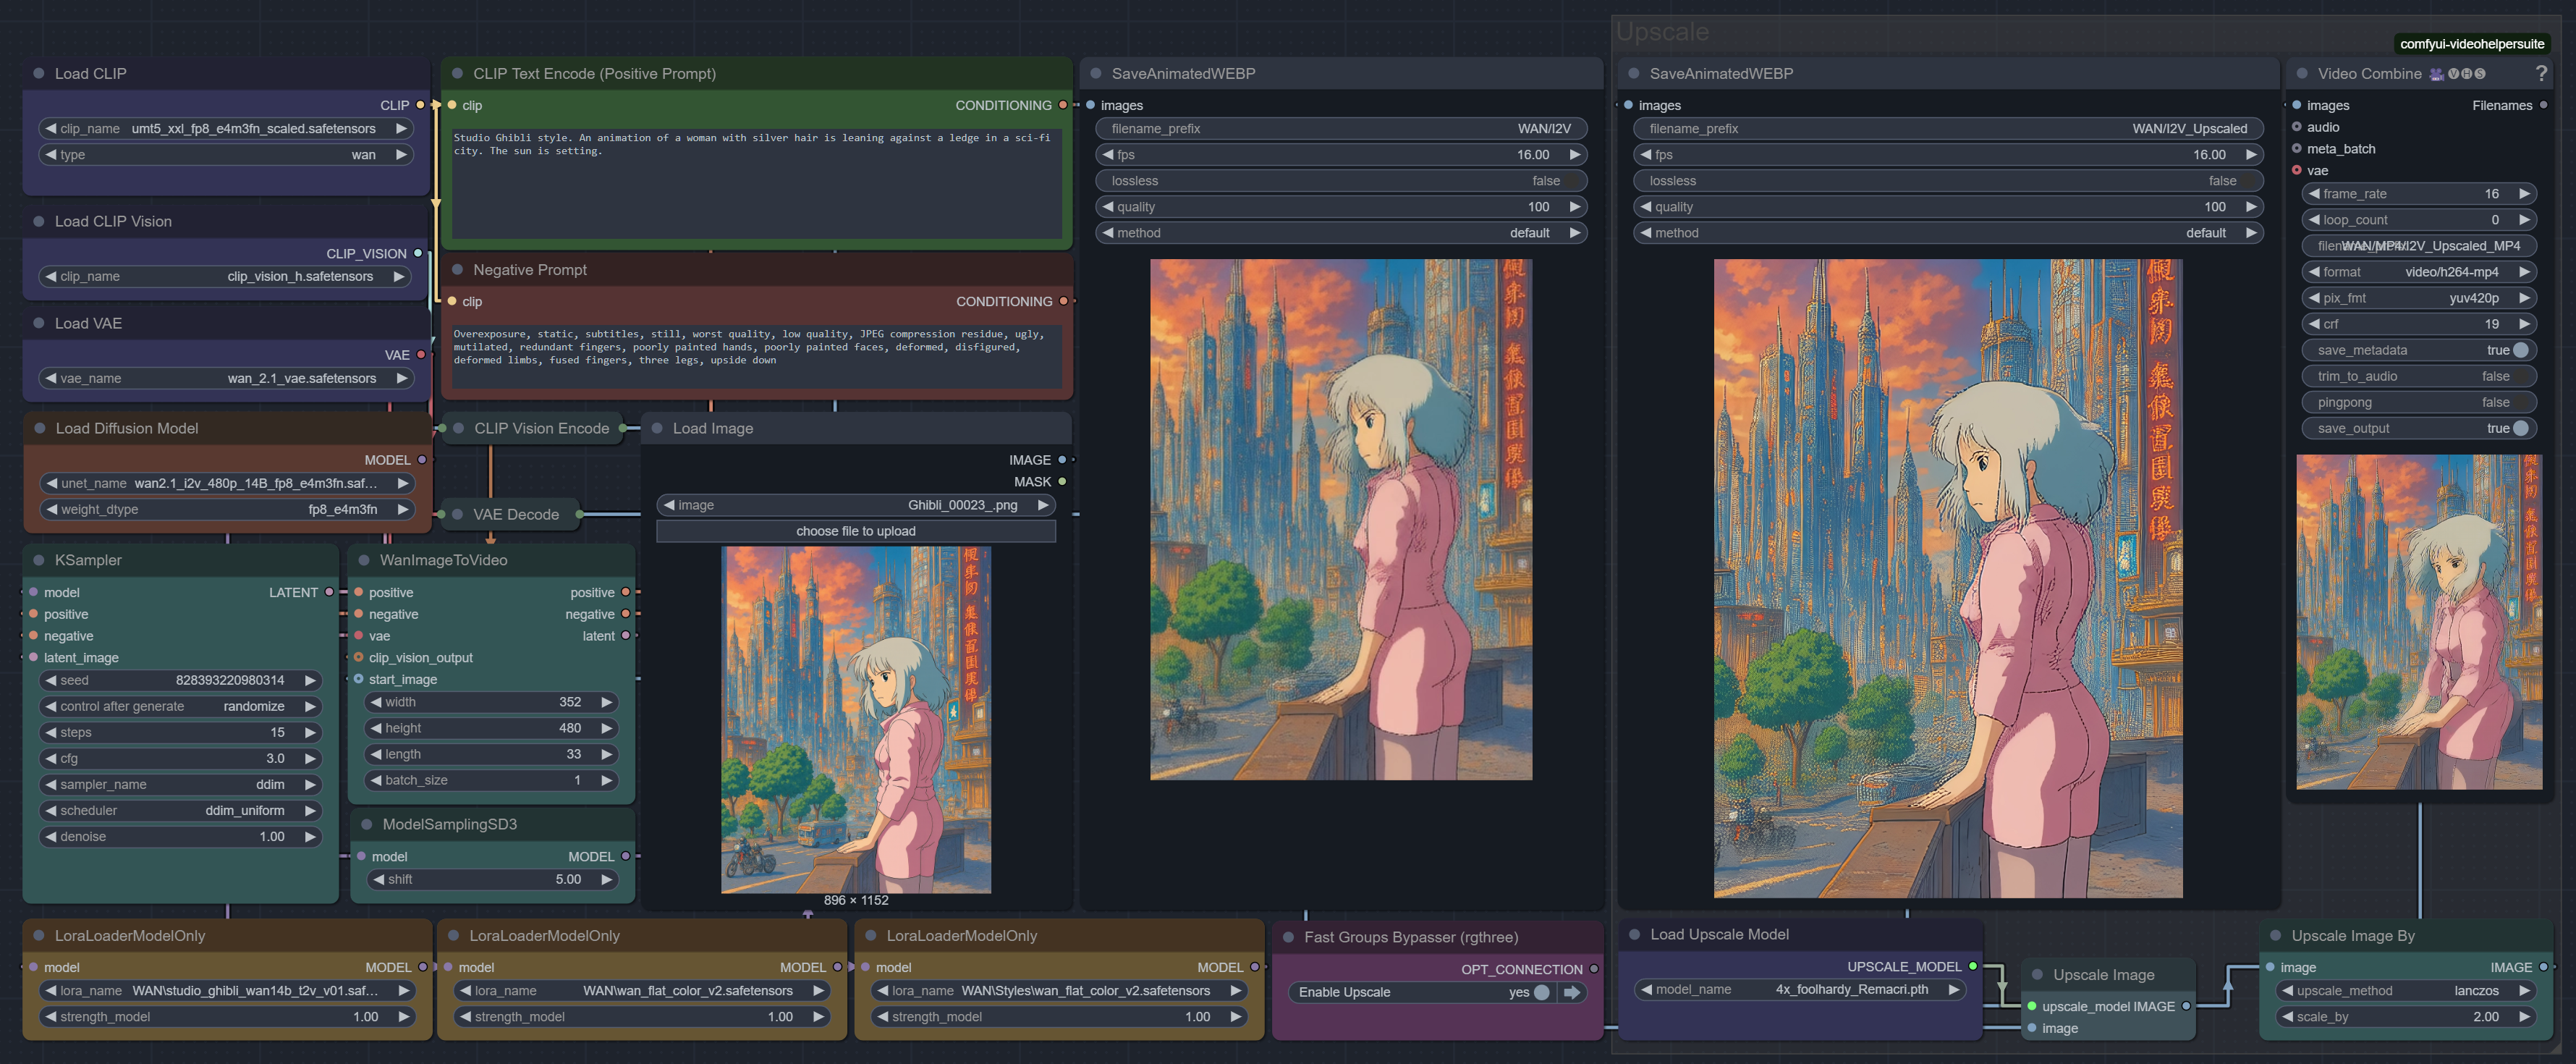
Task: Collapse the Upscale Image node via its title dot
Action: click(2037, 975)
